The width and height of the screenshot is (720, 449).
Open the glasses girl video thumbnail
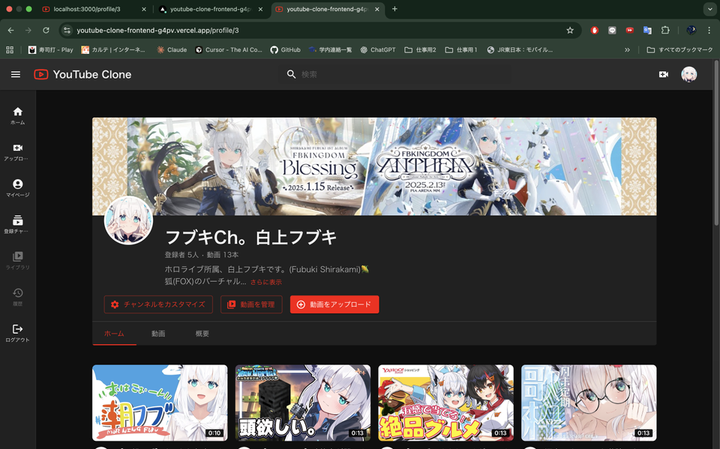(x=589, y=403)
